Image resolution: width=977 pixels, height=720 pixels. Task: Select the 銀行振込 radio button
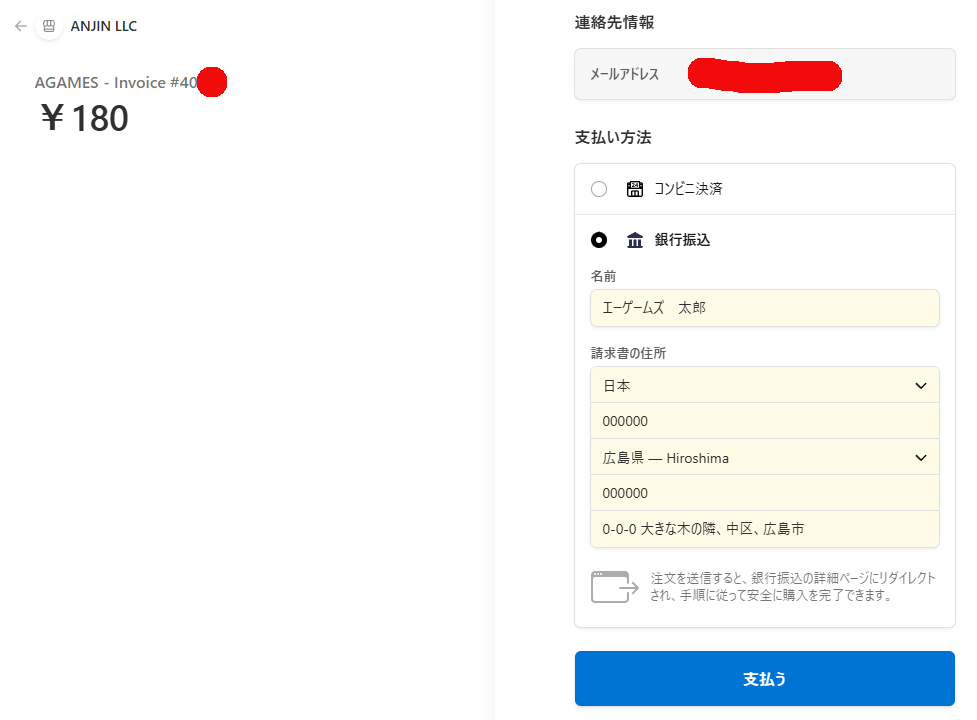[x=599, y=240]
